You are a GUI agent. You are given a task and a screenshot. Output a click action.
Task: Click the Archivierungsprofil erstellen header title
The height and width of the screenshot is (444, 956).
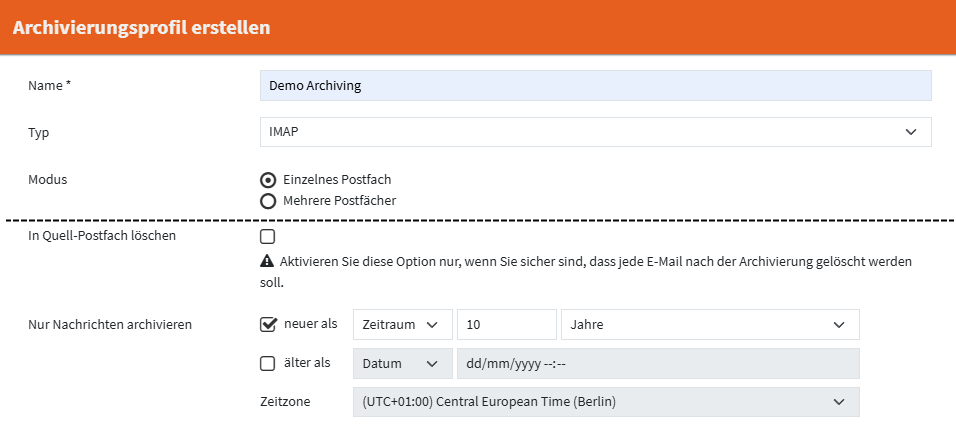click(141, 28)
